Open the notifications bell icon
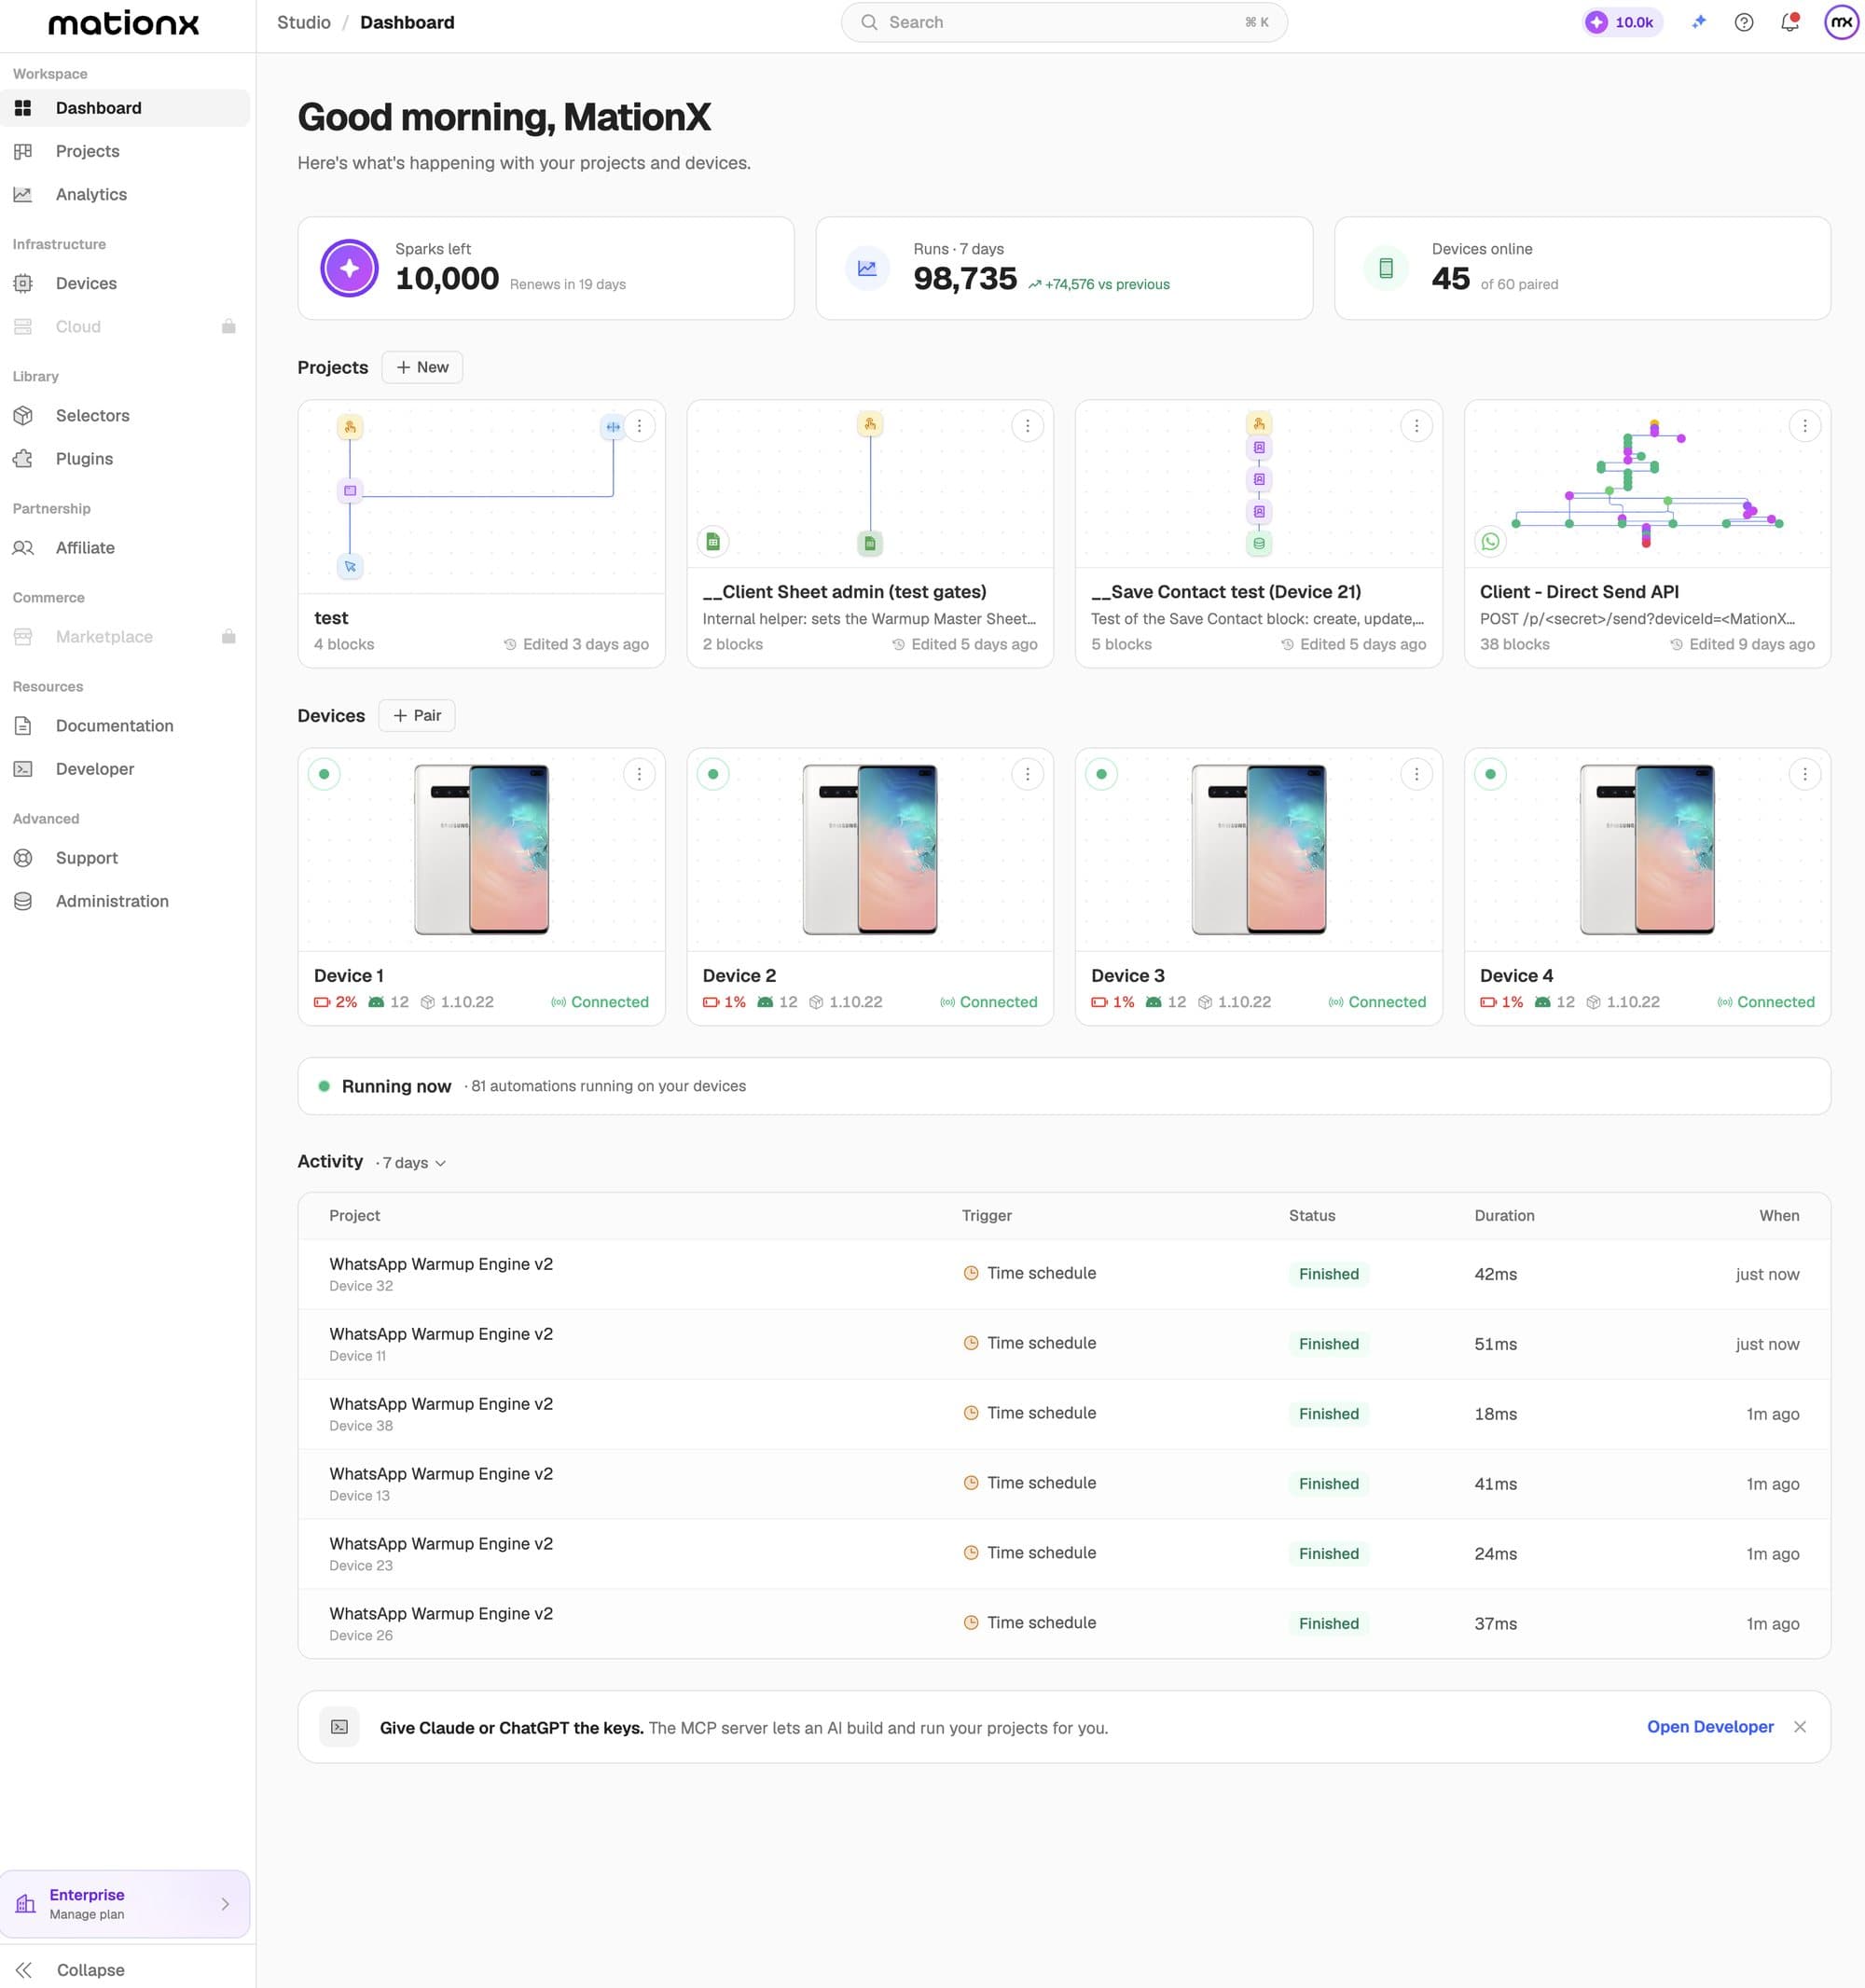 1790,22
